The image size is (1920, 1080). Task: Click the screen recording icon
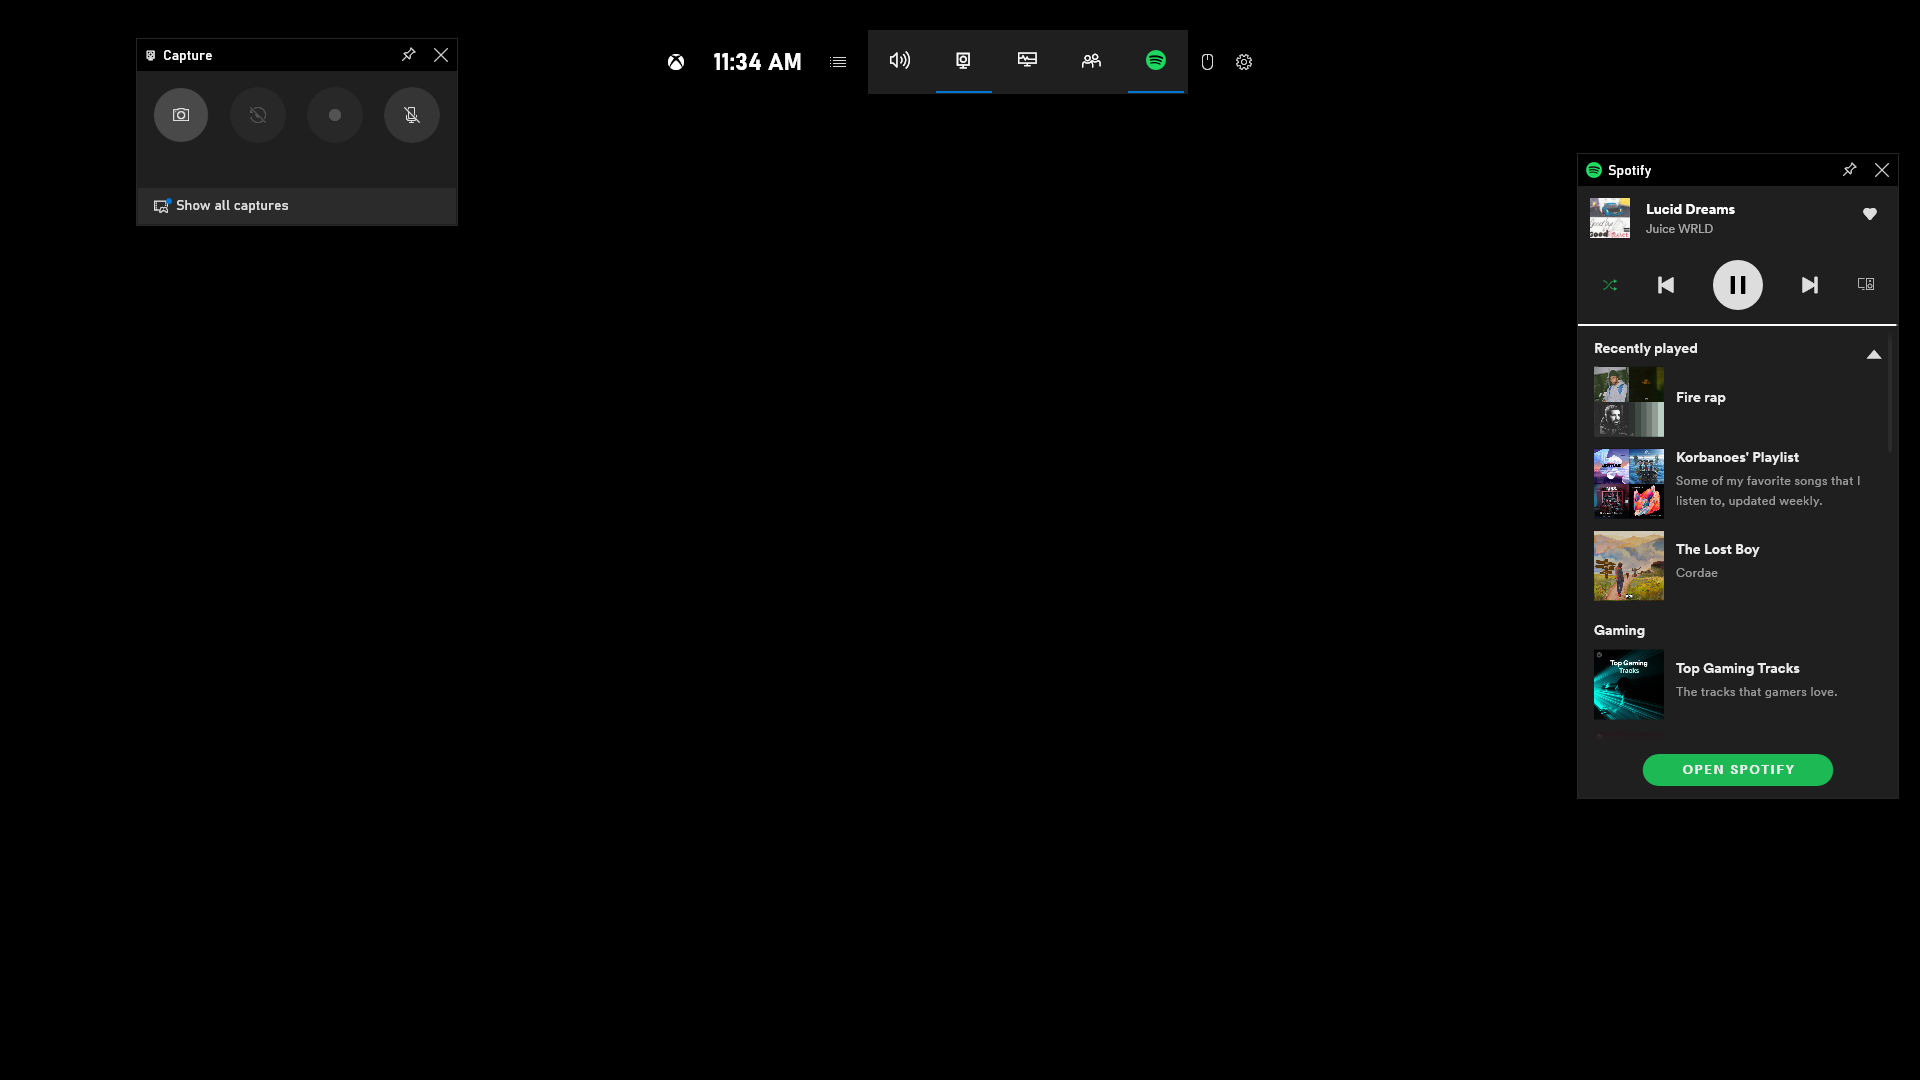(335, 115)
